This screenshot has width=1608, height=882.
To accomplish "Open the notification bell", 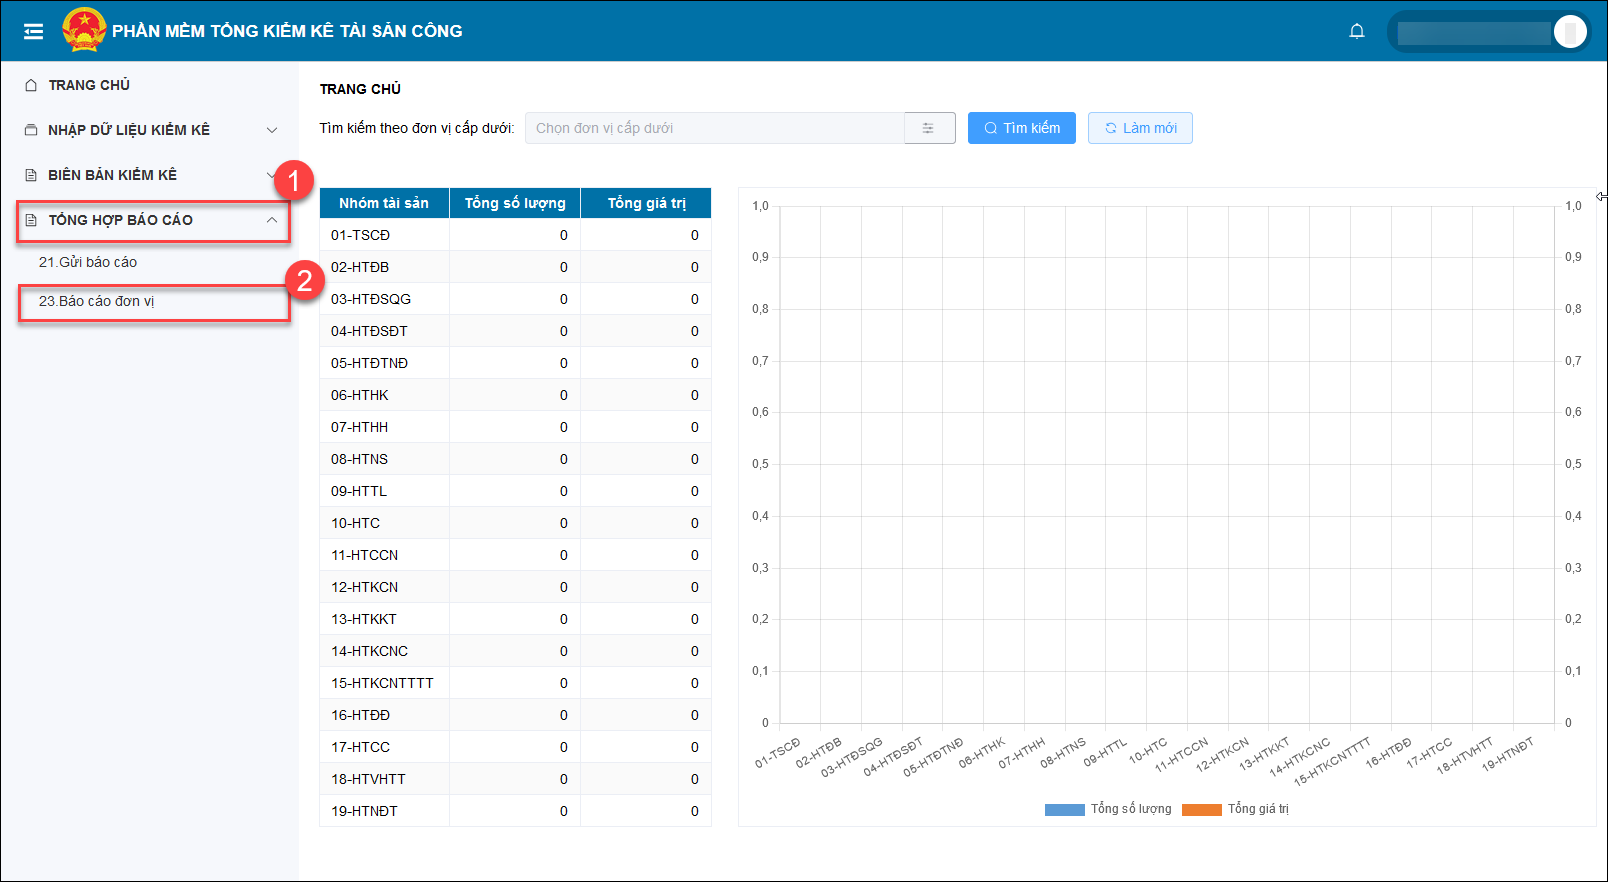I will coord(1357,31).
